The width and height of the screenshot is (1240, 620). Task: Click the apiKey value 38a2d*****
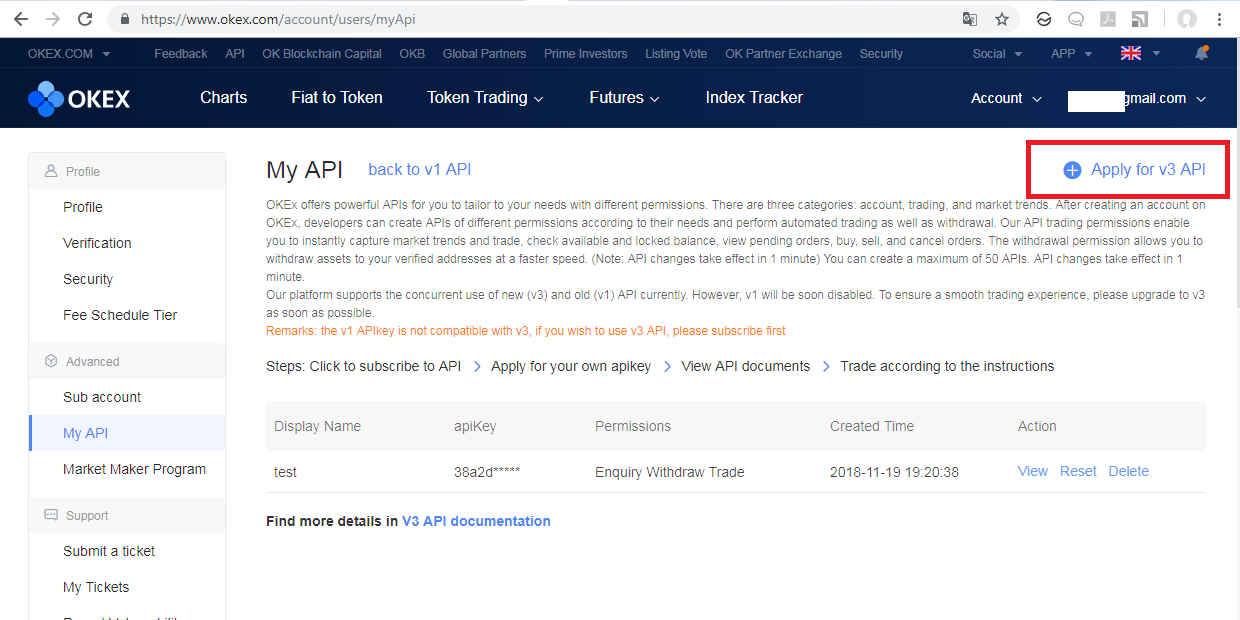point(487,472)
